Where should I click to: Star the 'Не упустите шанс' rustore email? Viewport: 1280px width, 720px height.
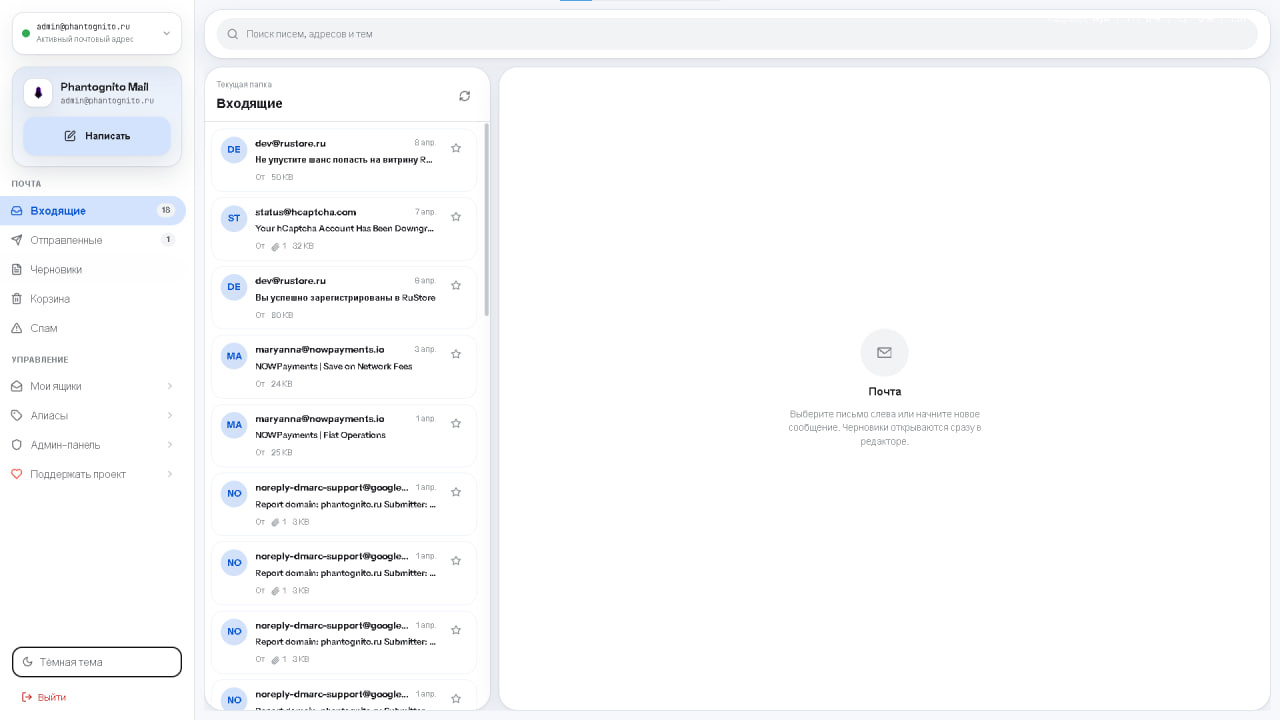coord(456,148)
